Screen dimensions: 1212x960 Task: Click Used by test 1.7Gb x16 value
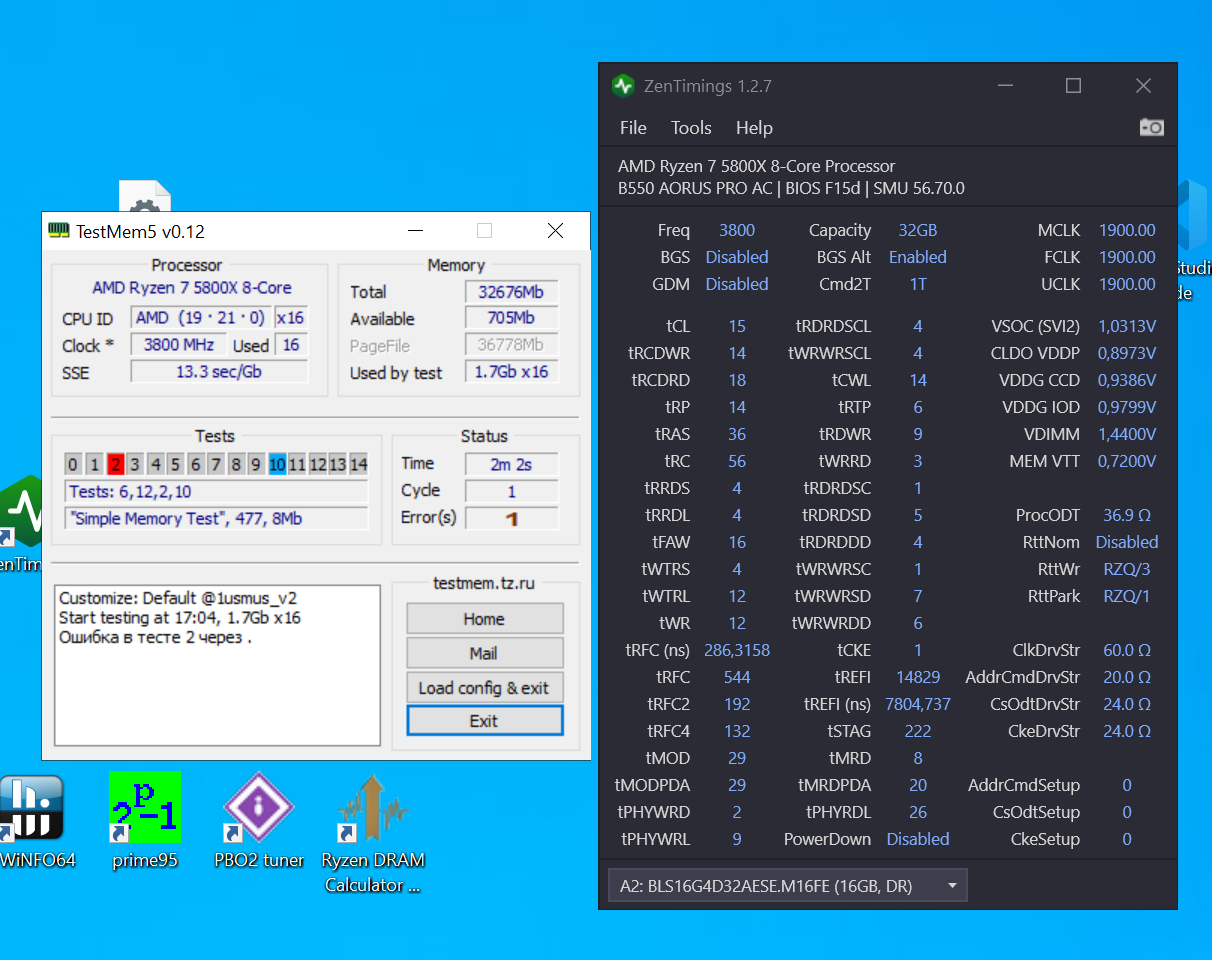pos(511,373)
